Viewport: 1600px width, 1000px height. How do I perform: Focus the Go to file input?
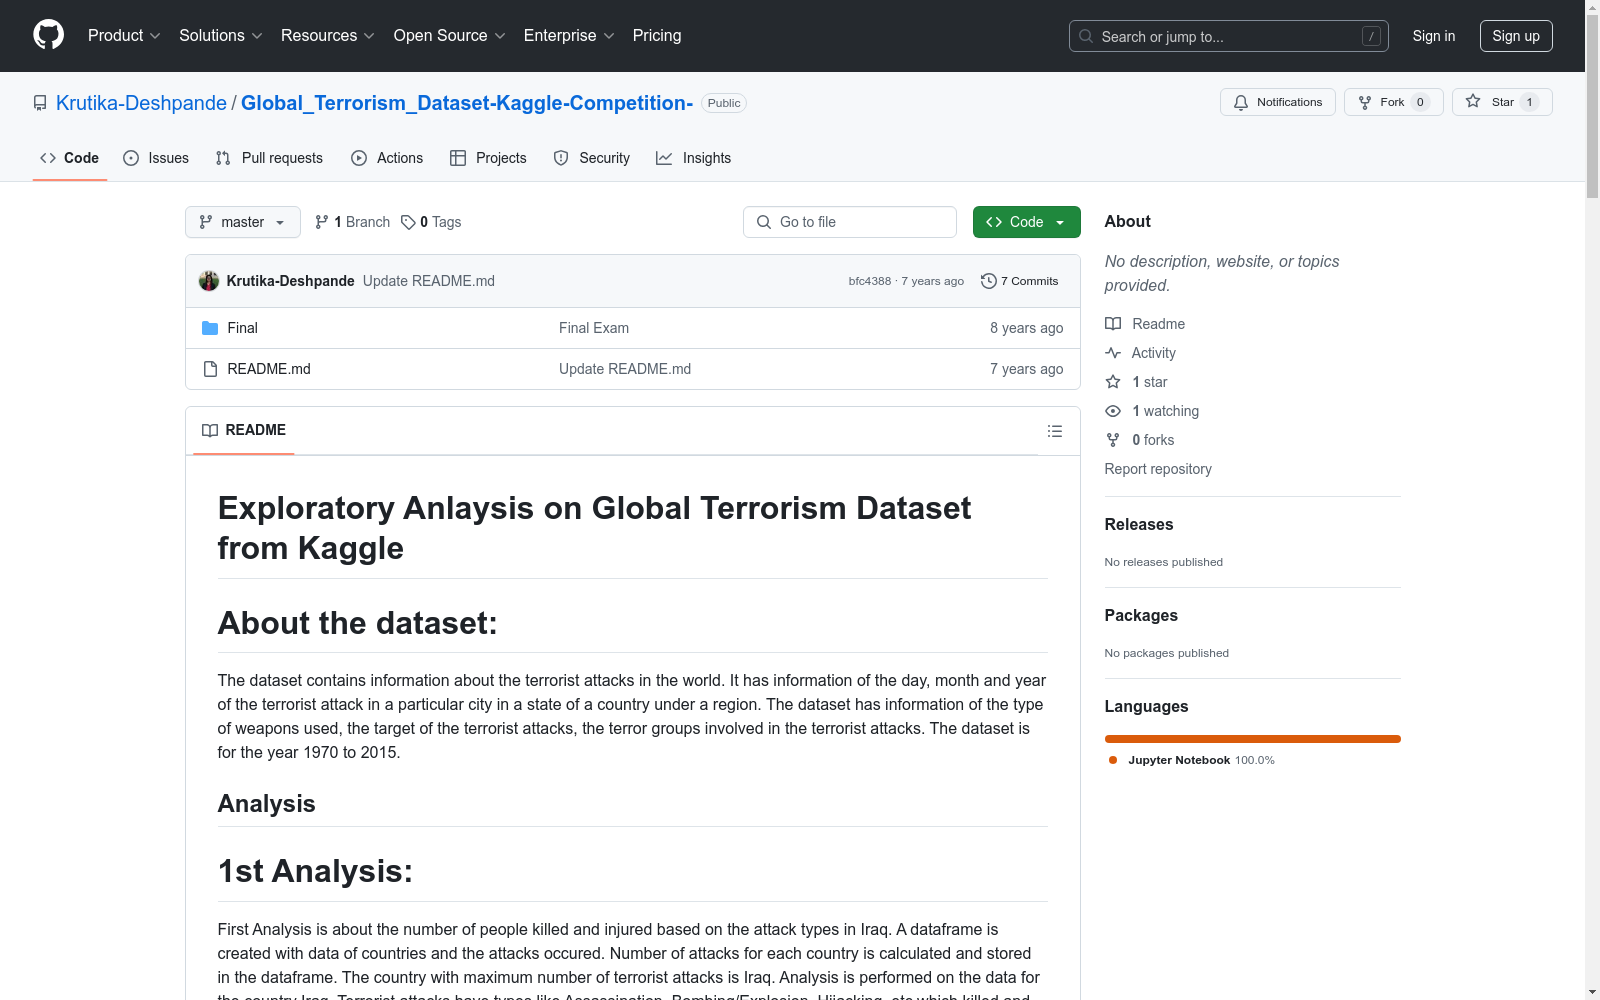850,222
